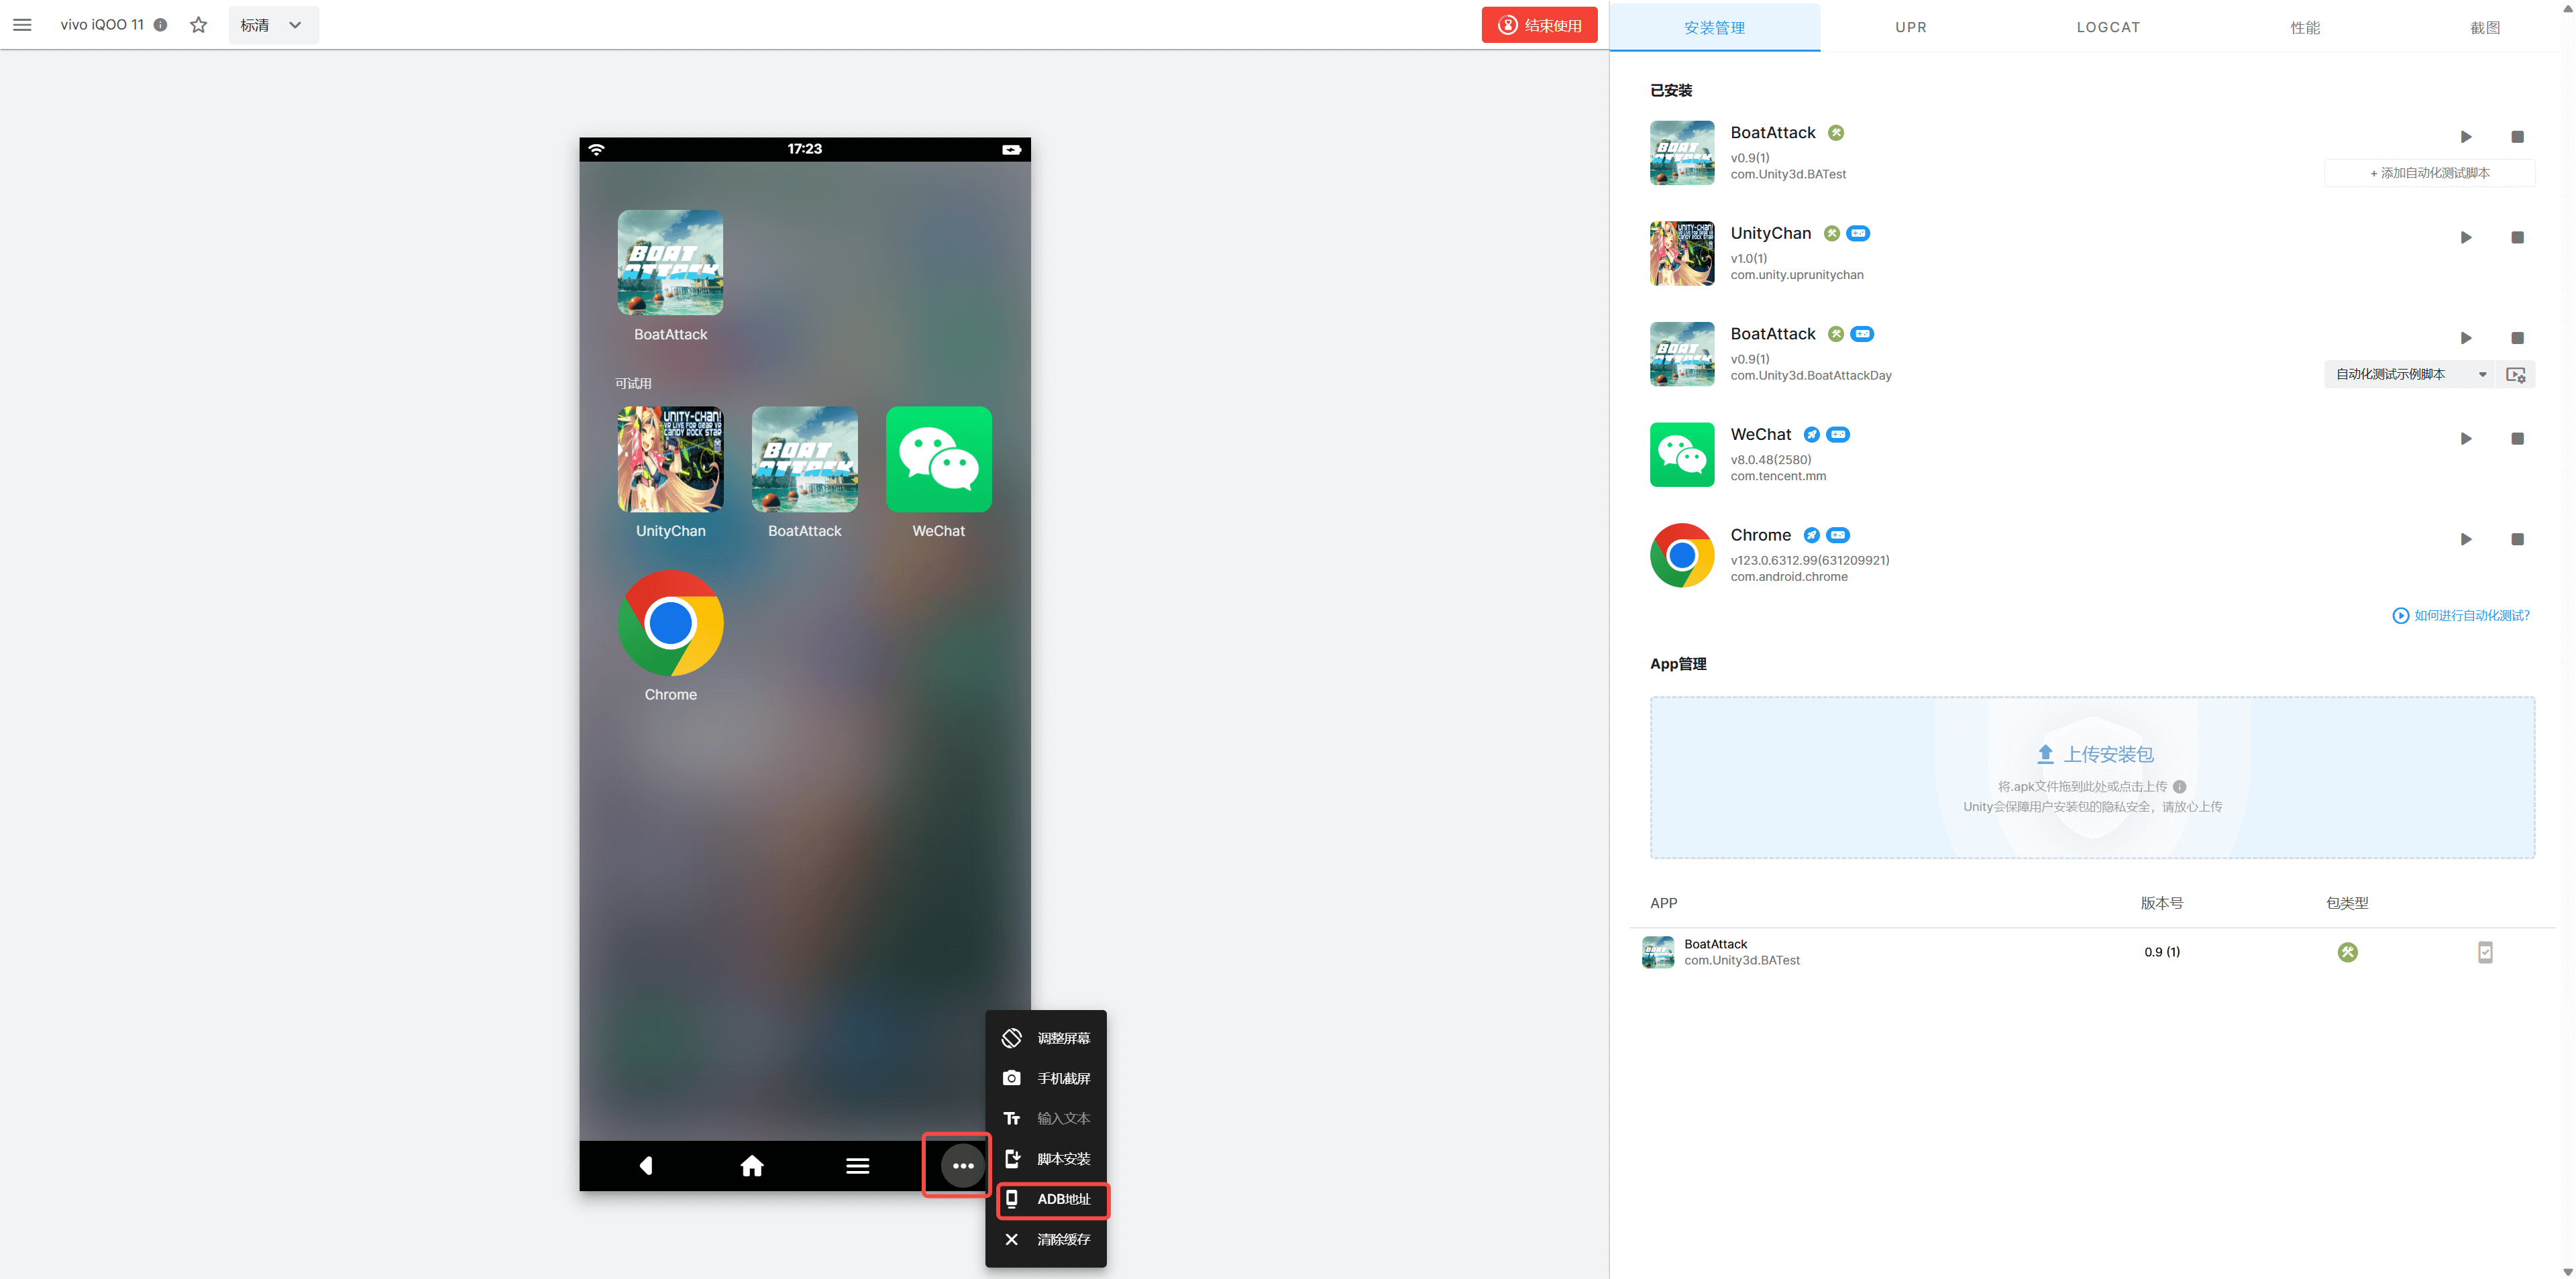Image resolution: width=2576 pixels, height=1279 pixels.
Task: Click the favorite star icon
Action: click(x=198, y=25)
